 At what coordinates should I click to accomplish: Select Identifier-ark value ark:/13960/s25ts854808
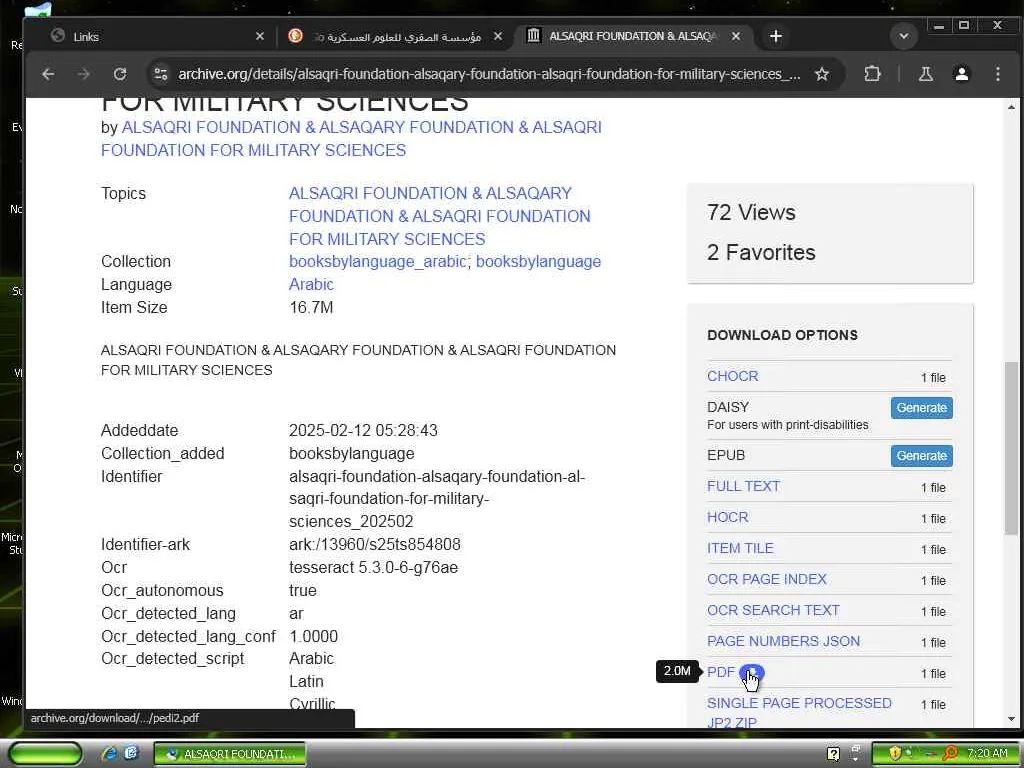(x=375, y=545)
